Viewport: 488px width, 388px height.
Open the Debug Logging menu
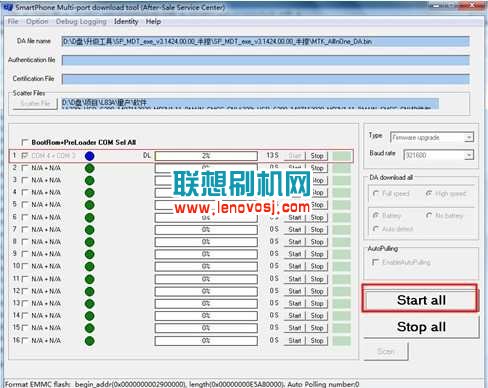coord(81,22)
